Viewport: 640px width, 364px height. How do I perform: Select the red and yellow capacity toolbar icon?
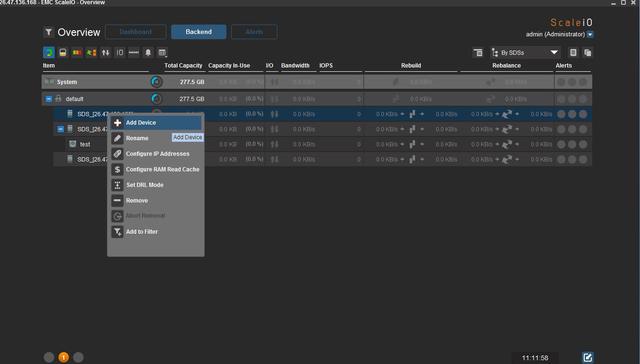77,53
